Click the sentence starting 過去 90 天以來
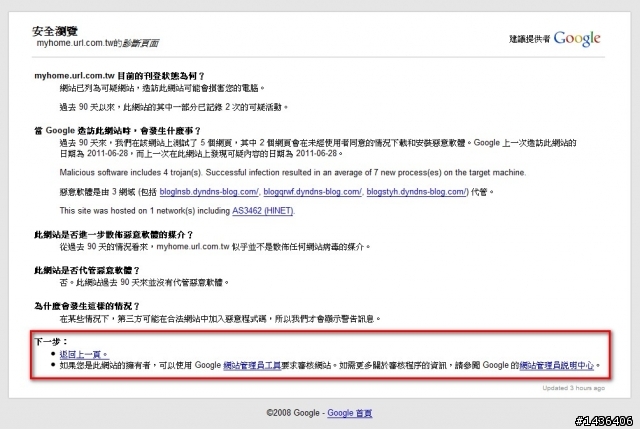 (174, 107)
